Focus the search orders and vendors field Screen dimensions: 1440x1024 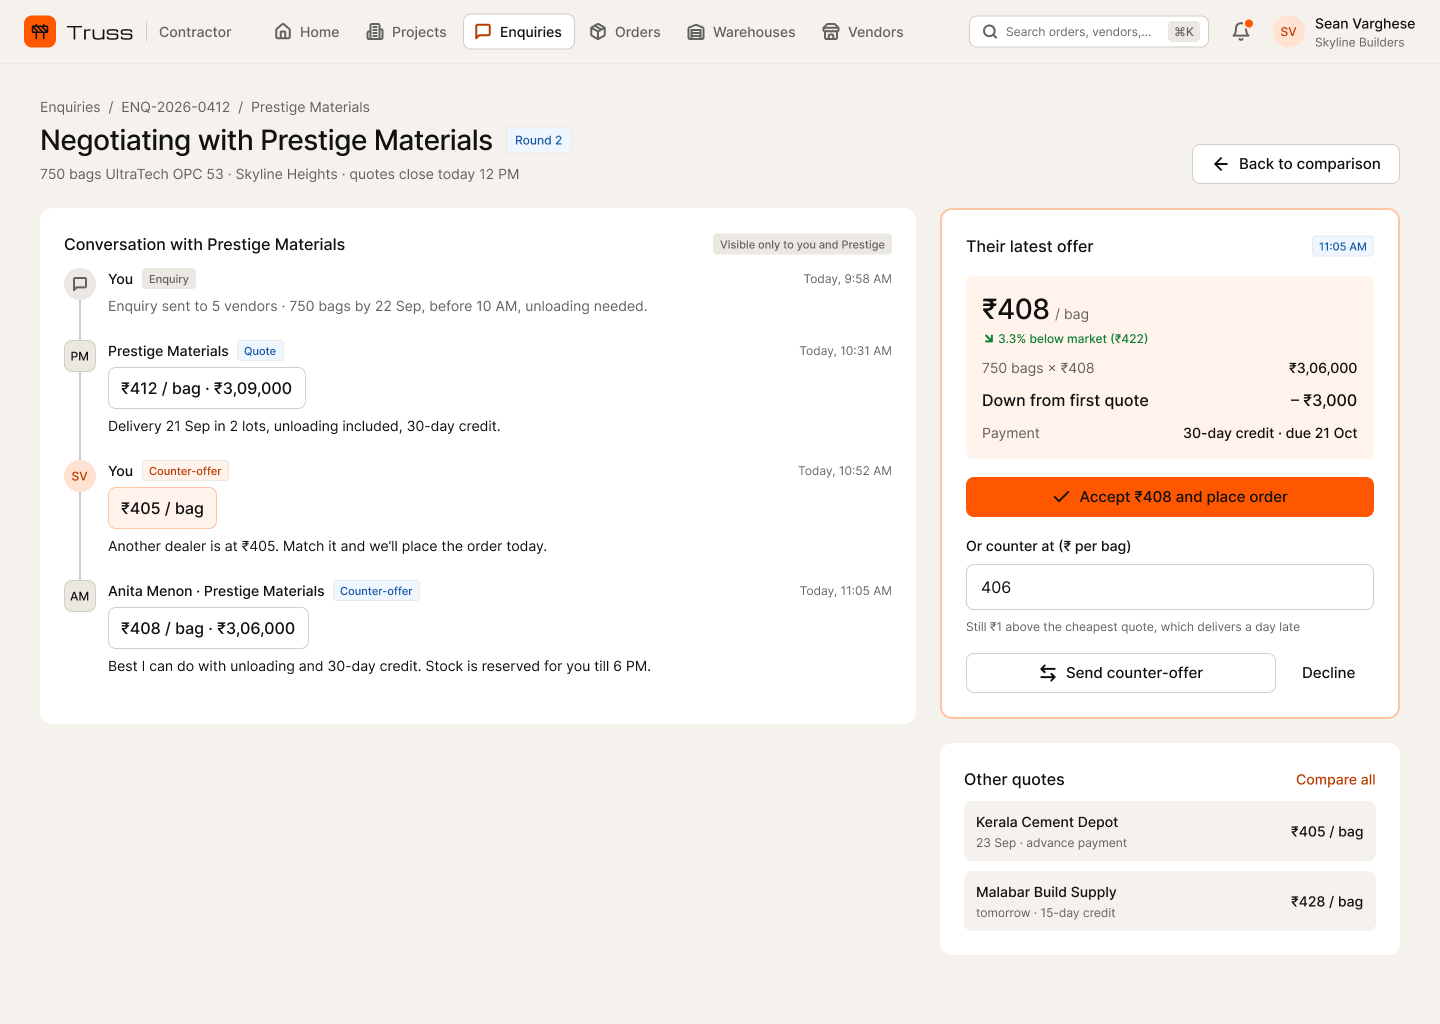[1089, 32]
